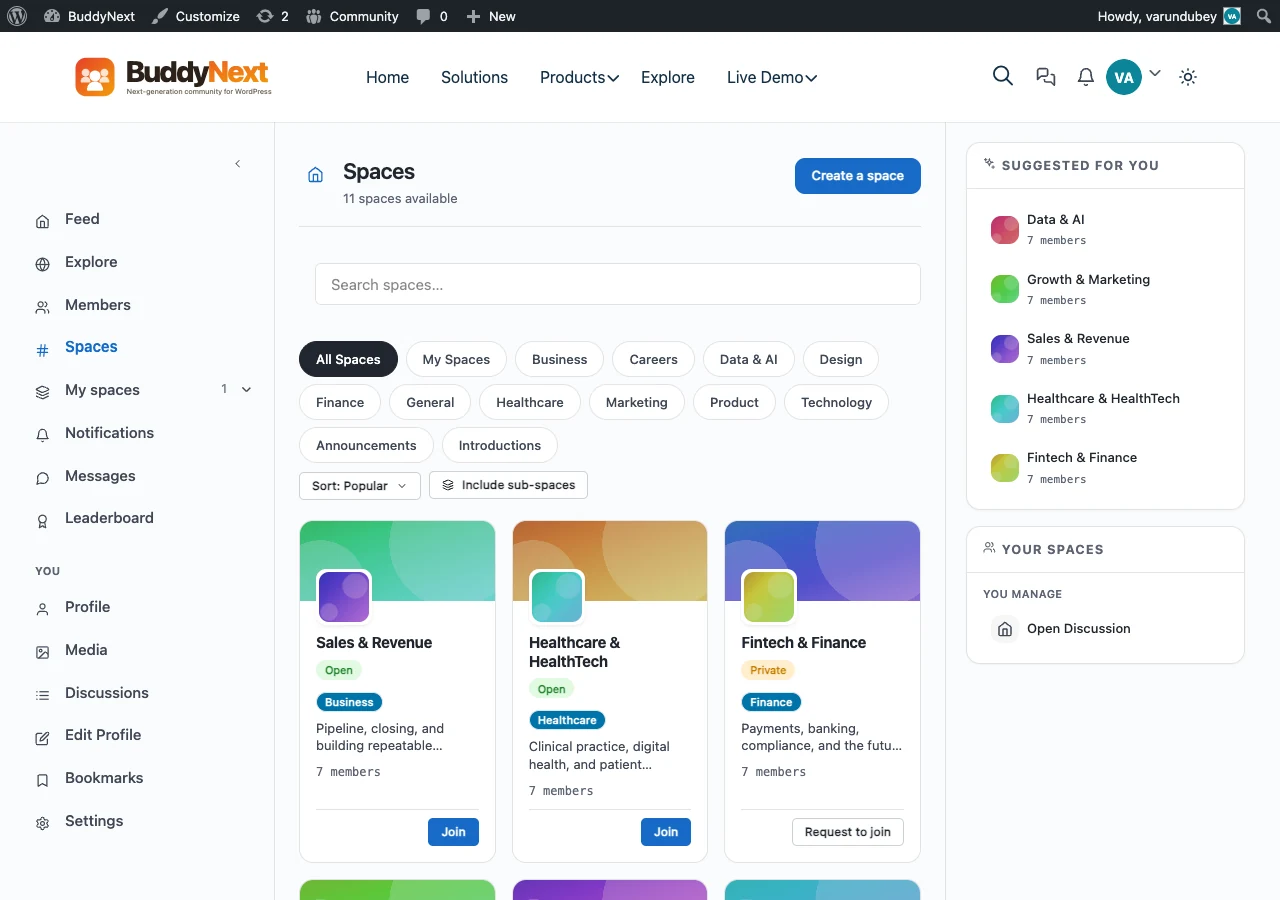This screenshot has height=900, width=1280.
Task: Click the Edit Profile pencil icon
Action: click(42, 738)
